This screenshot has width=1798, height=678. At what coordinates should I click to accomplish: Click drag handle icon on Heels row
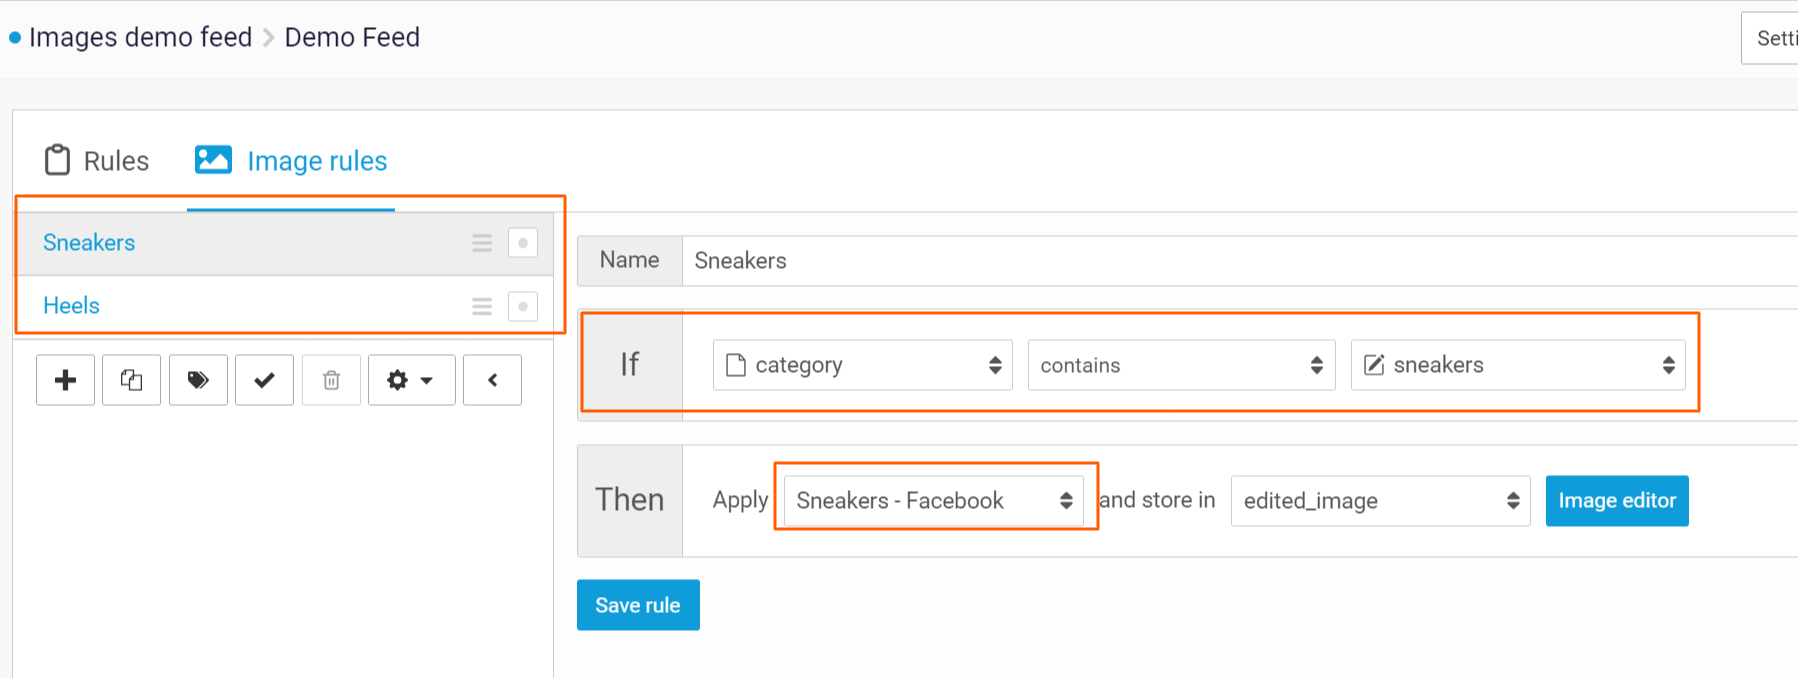point(482,306)
